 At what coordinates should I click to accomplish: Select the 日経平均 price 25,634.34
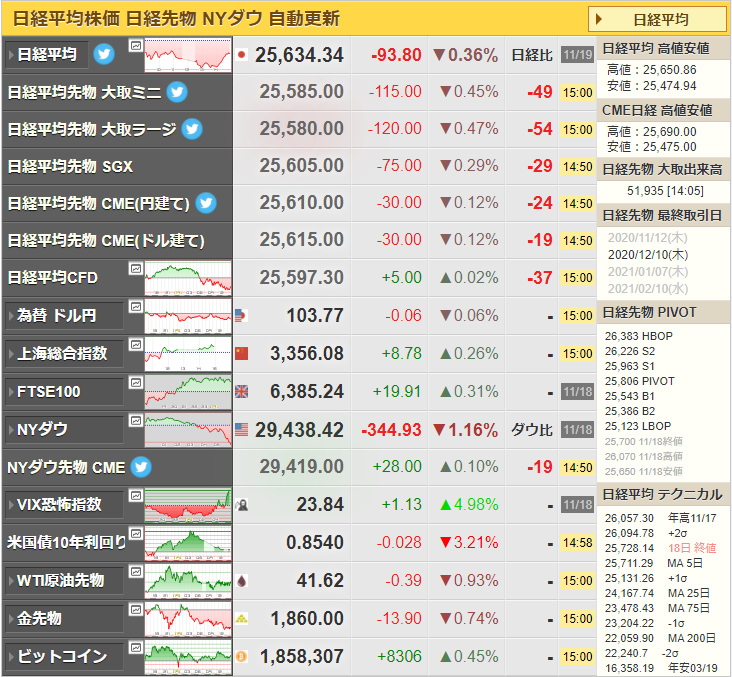(x=299, y=55)
